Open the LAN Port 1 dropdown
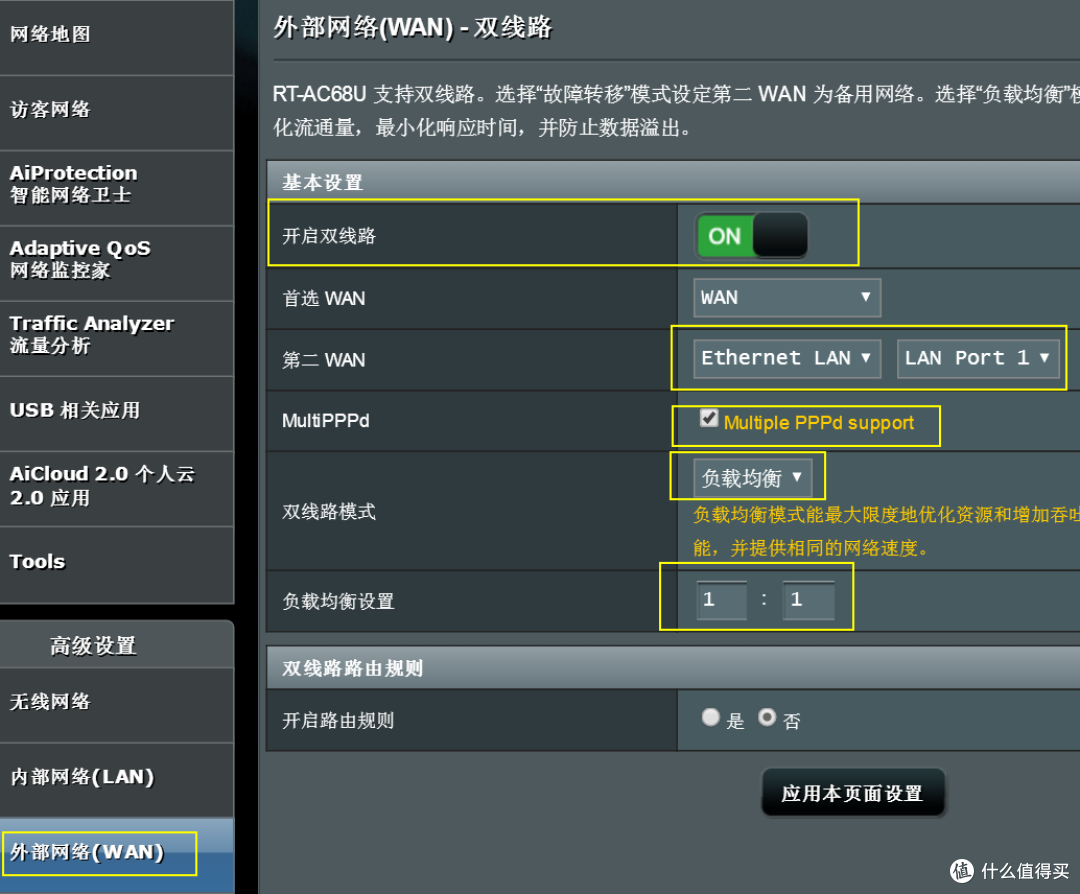This screenshot has height=894, width=1080. (x=978, y=358)
